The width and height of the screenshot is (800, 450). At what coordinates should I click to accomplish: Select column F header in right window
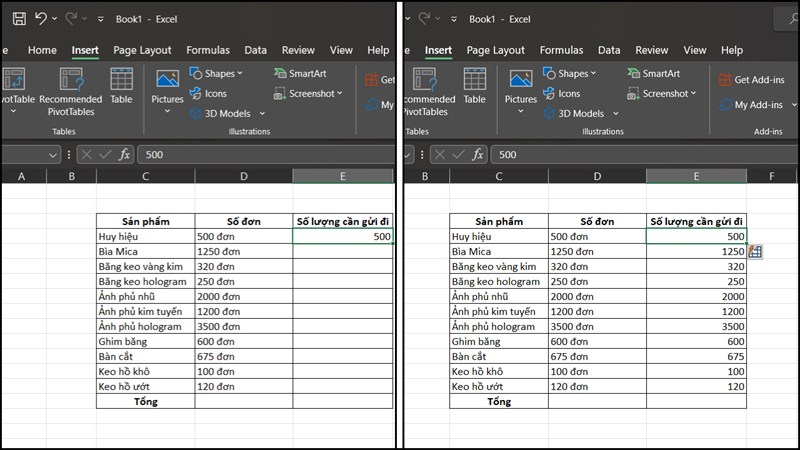coord(771,176)
